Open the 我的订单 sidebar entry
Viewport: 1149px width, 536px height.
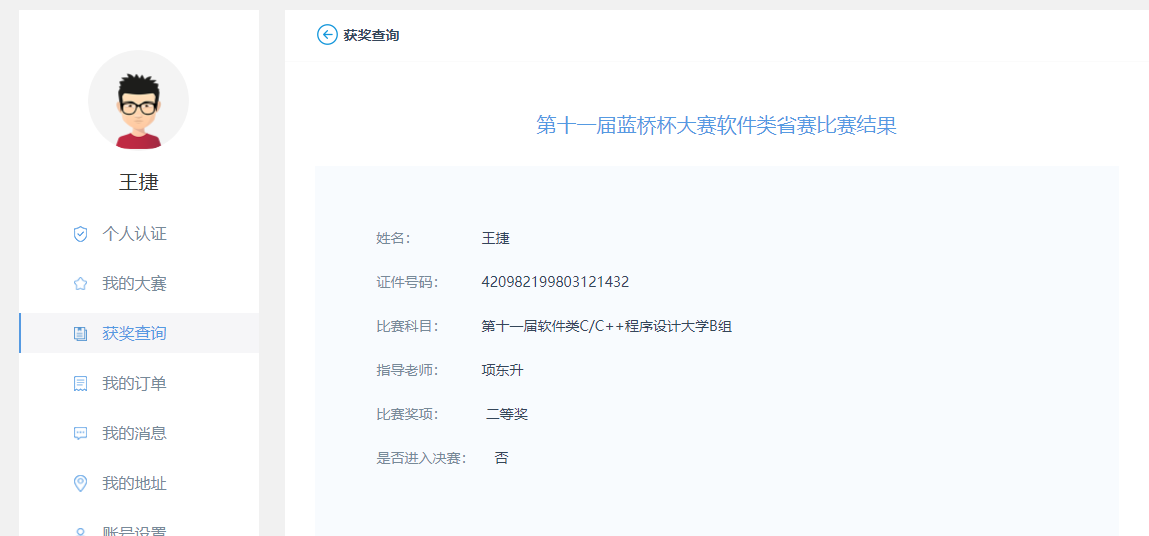coord(134,384)
